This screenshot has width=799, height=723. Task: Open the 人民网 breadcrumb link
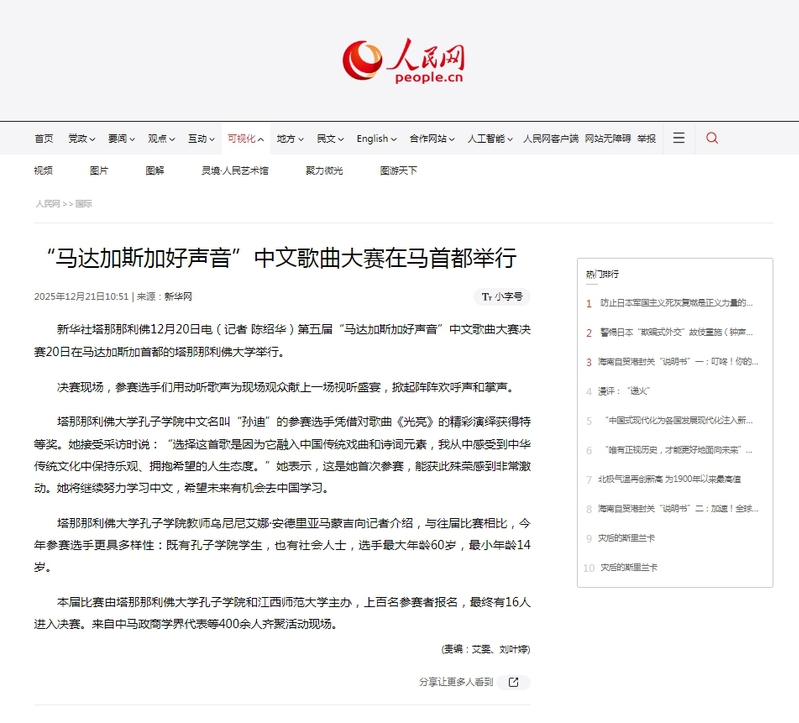click(x=47, y=203)
